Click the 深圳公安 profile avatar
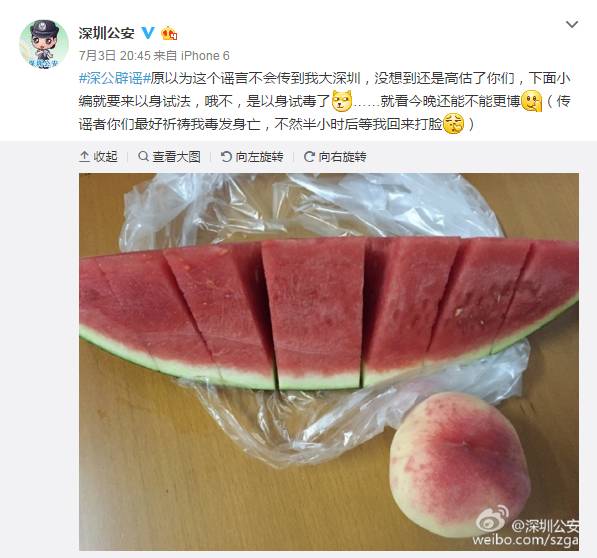Screen dimensions: 597x558 click(44, 44)
